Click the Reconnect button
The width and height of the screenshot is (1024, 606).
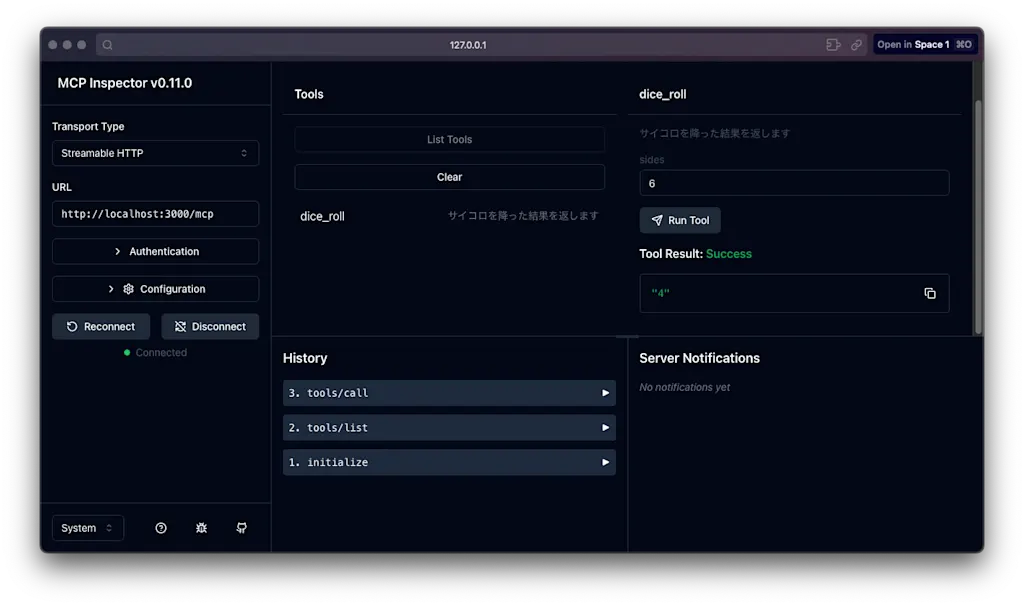pyautogui.click(x=101, y=327)
